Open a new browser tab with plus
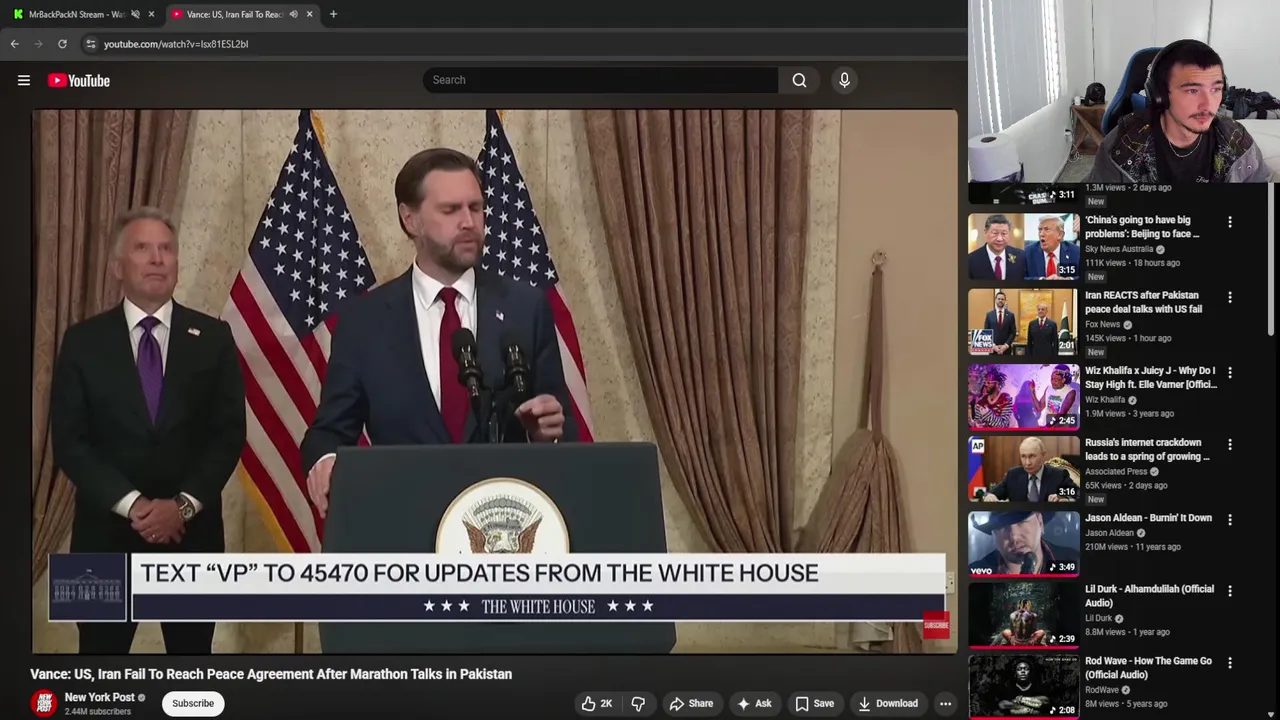 pos(333,14)
